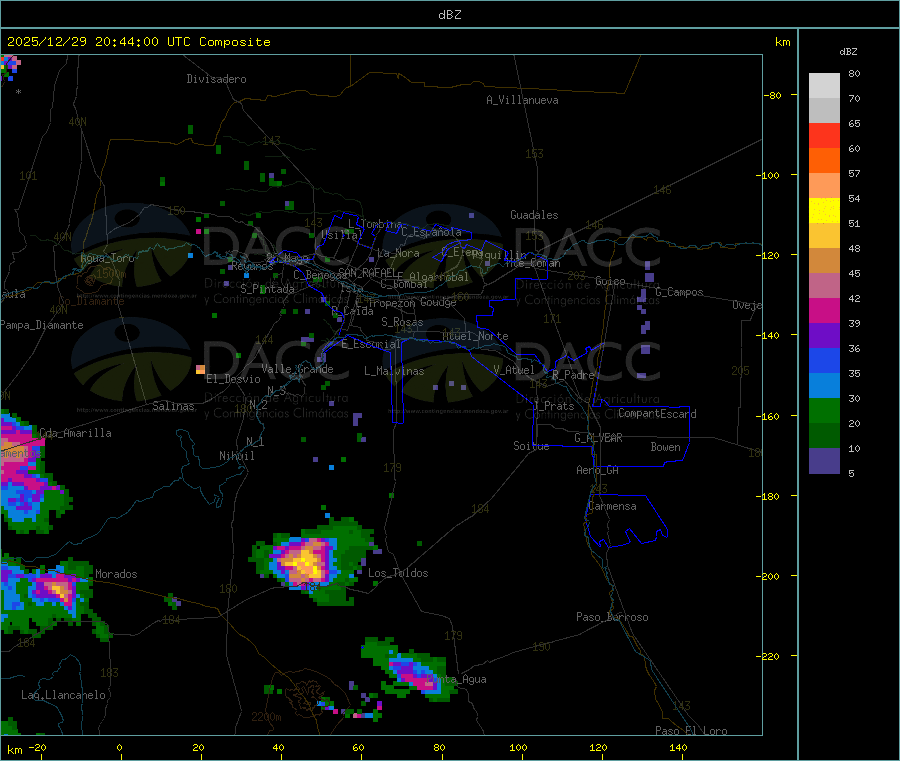
Task: Click the 2025/12/29 20:44:00 UTC Composite timestamp
Action: click(x=138, y=42)
